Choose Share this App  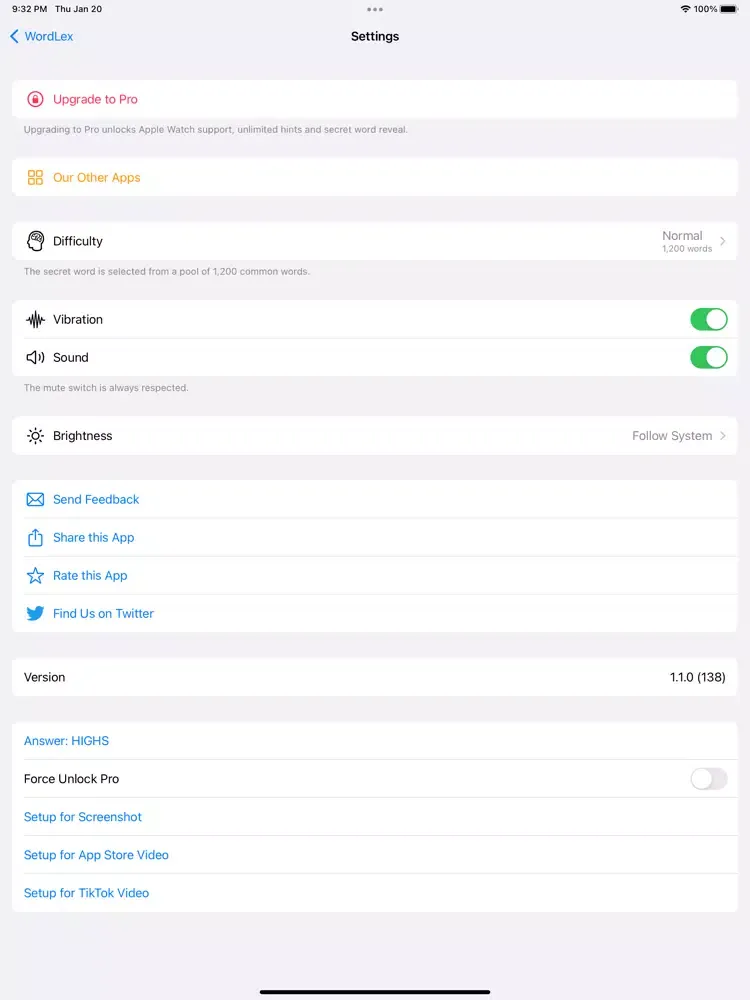pyautogui.click(x=375, y=538)
